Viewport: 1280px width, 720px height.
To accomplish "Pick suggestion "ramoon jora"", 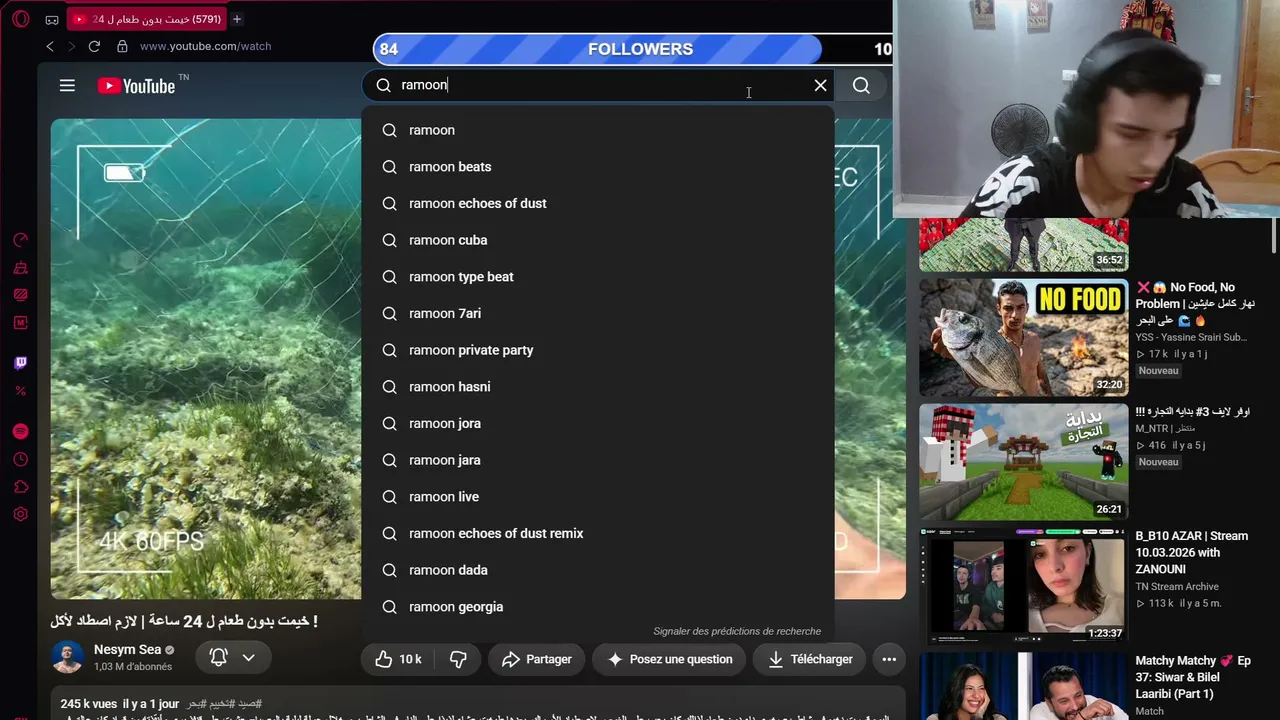I will [598, 423].
